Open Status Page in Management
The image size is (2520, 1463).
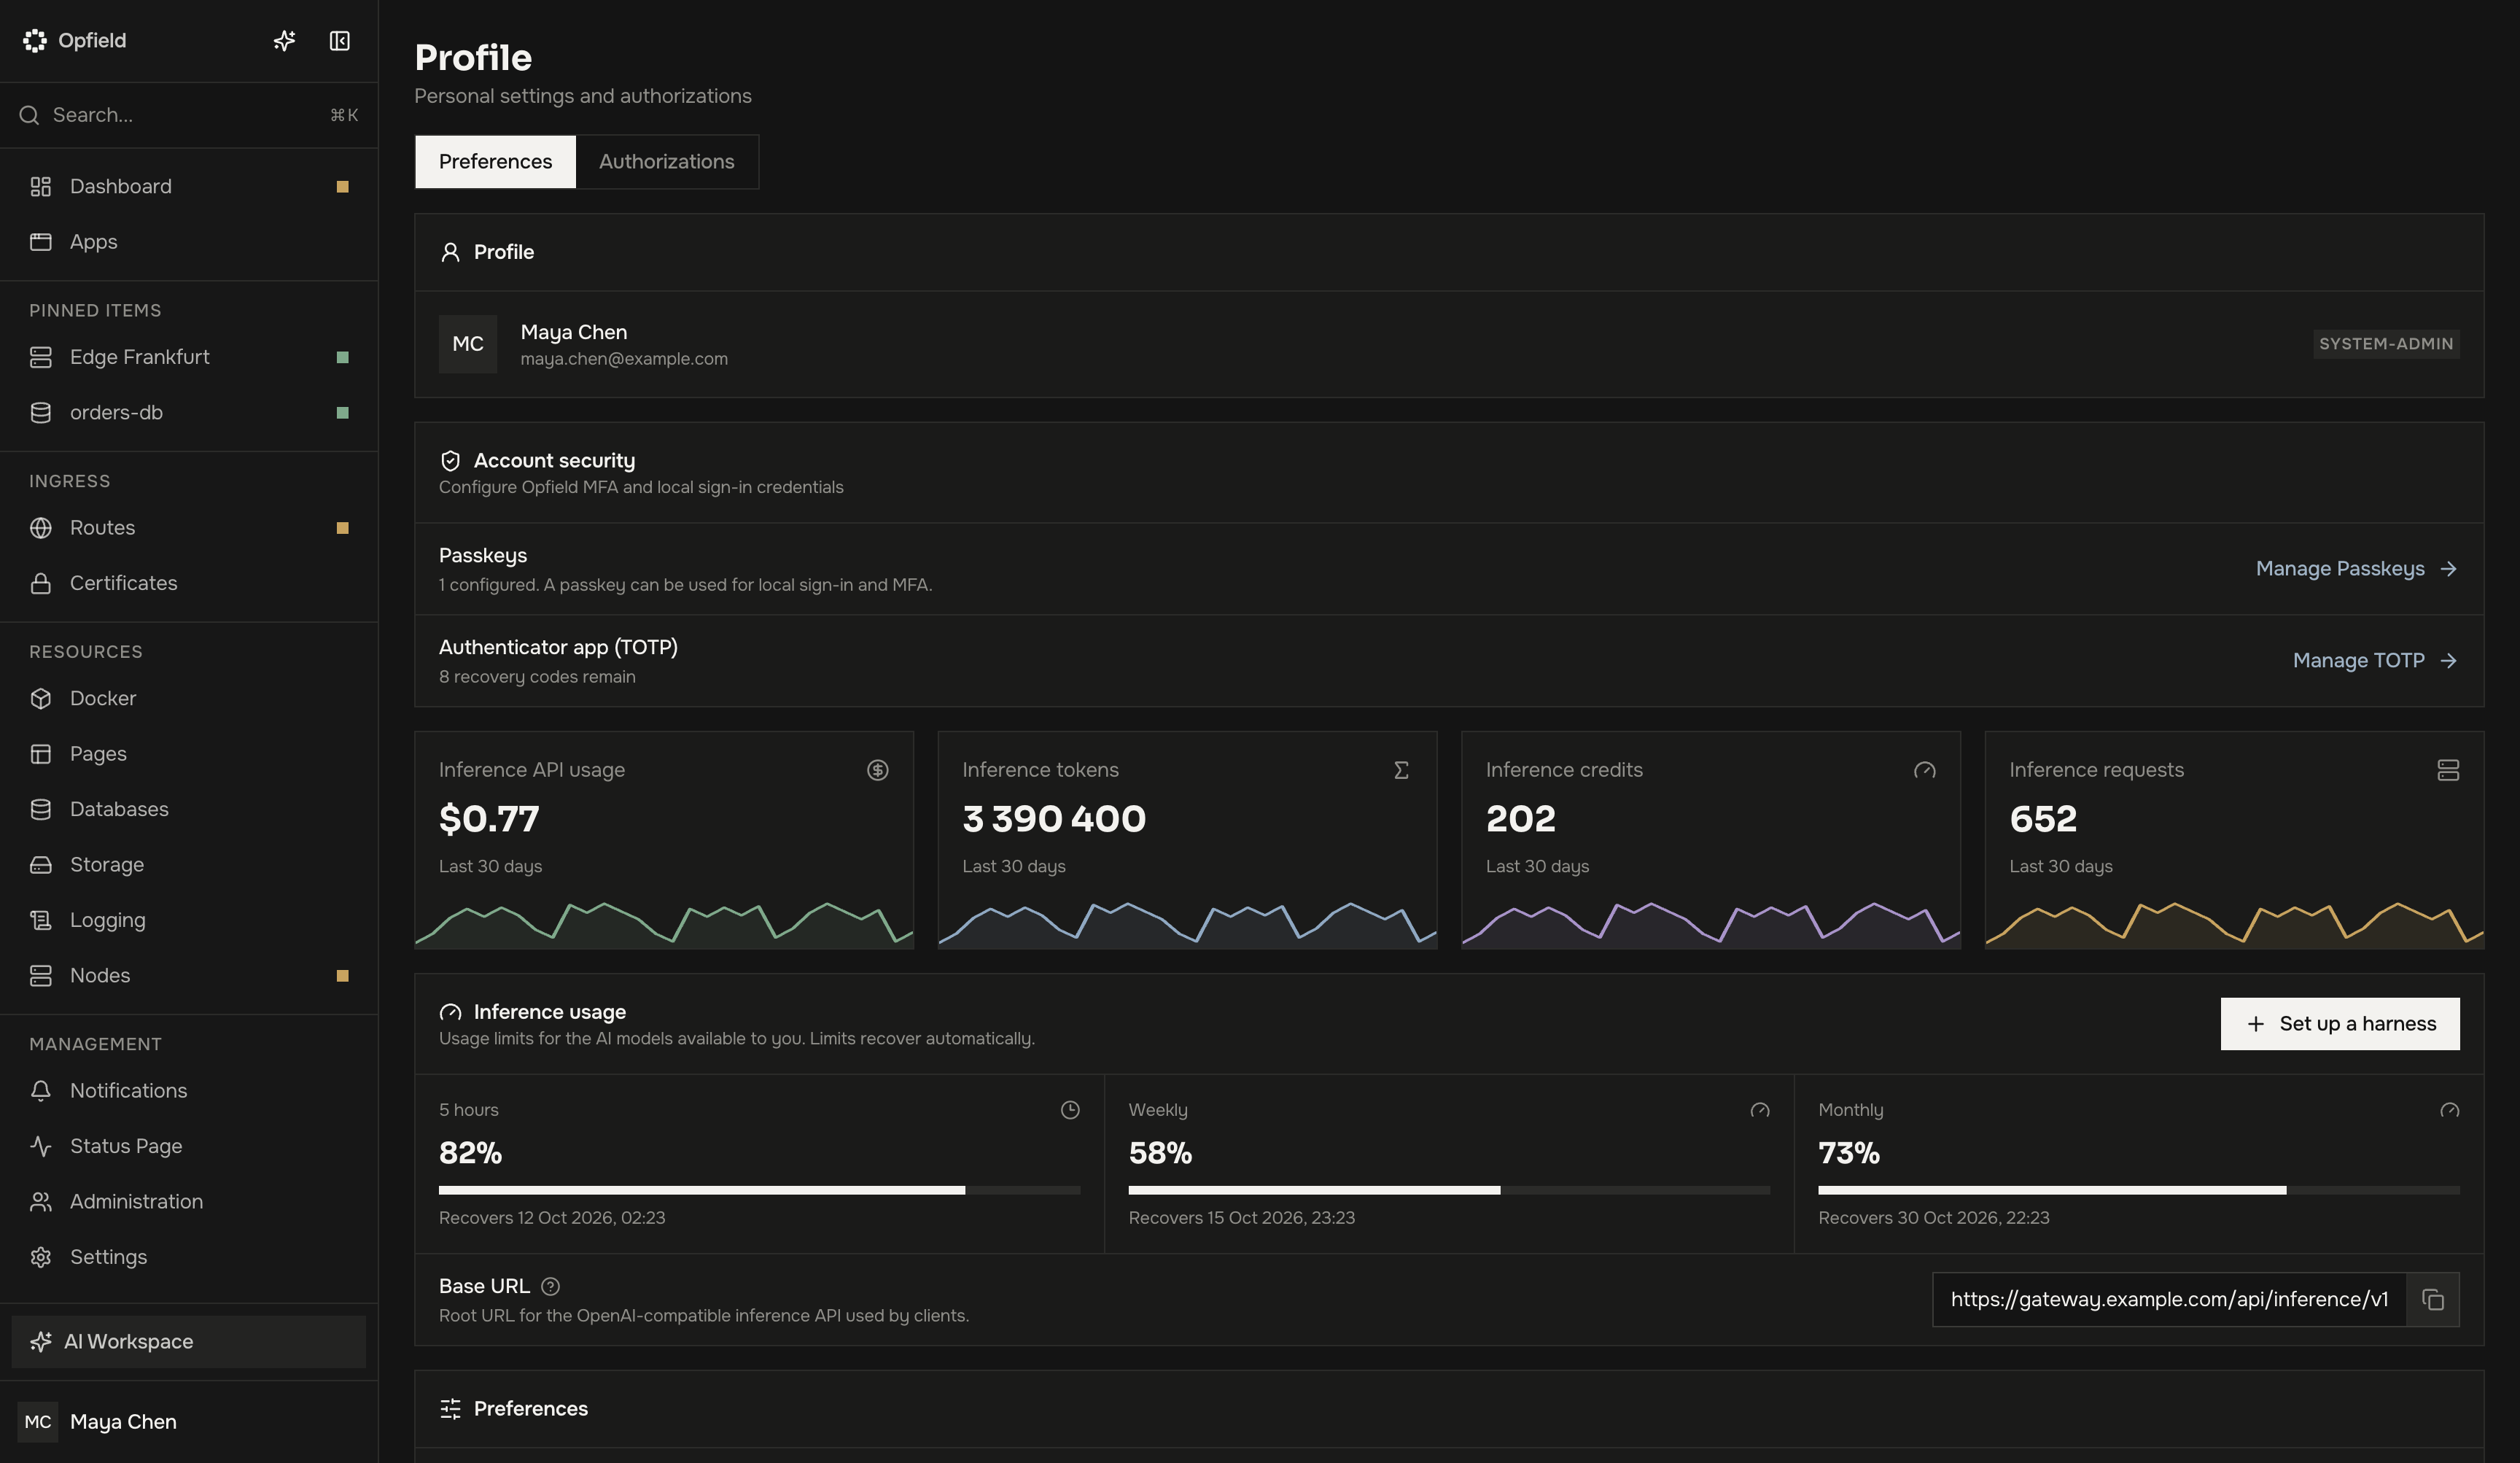(189, 1146)
